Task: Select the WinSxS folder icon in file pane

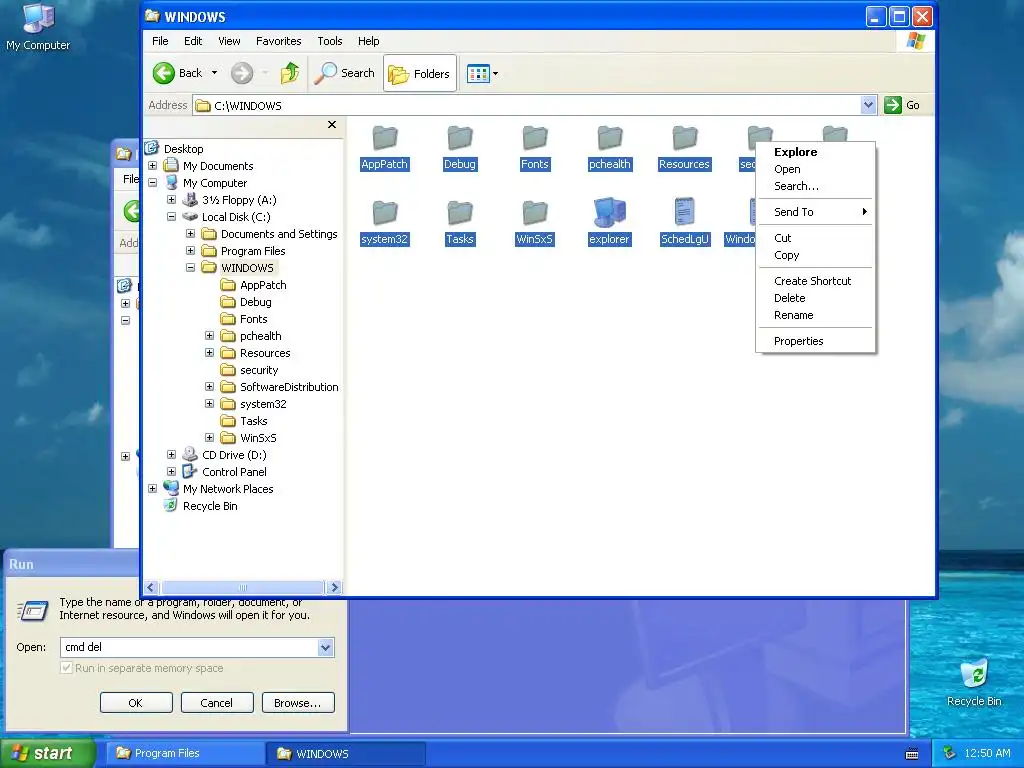Action: [535, 213]
